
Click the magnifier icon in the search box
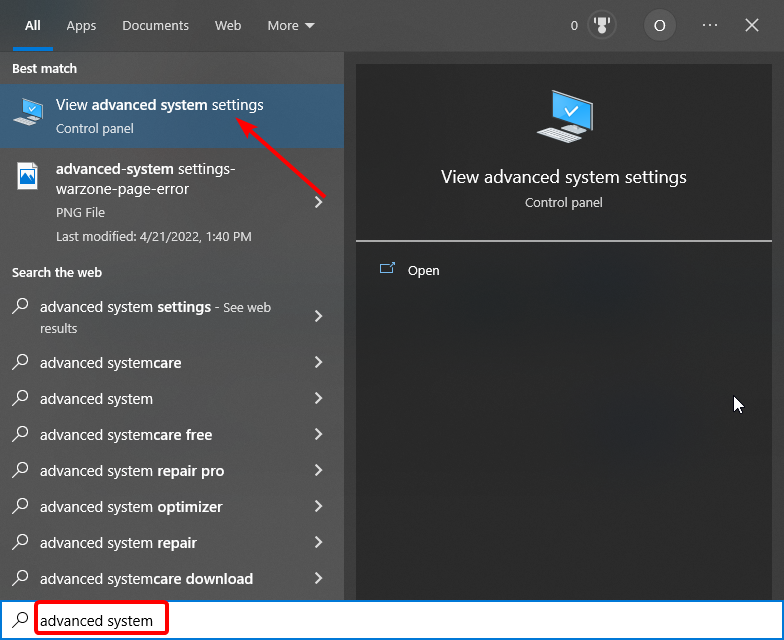coord(20,620)
